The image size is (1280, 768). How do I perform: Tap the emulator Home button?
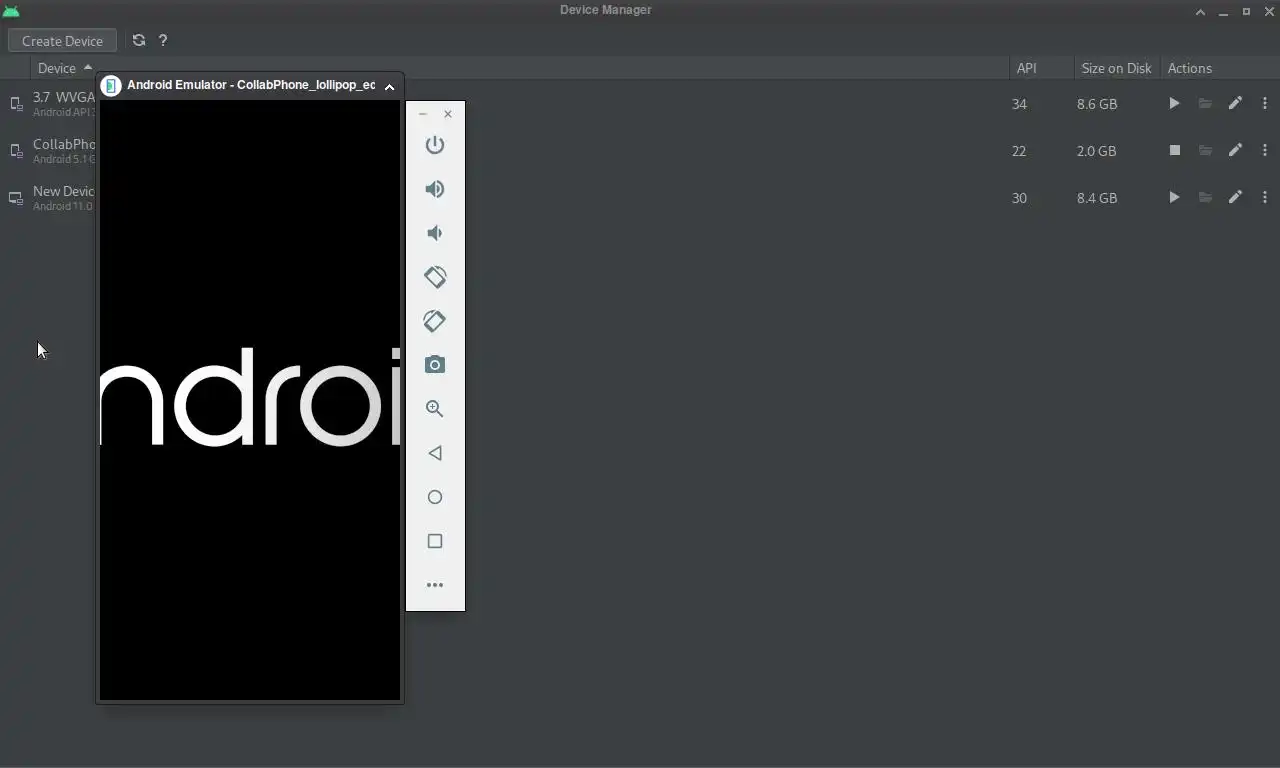point(435,497)
